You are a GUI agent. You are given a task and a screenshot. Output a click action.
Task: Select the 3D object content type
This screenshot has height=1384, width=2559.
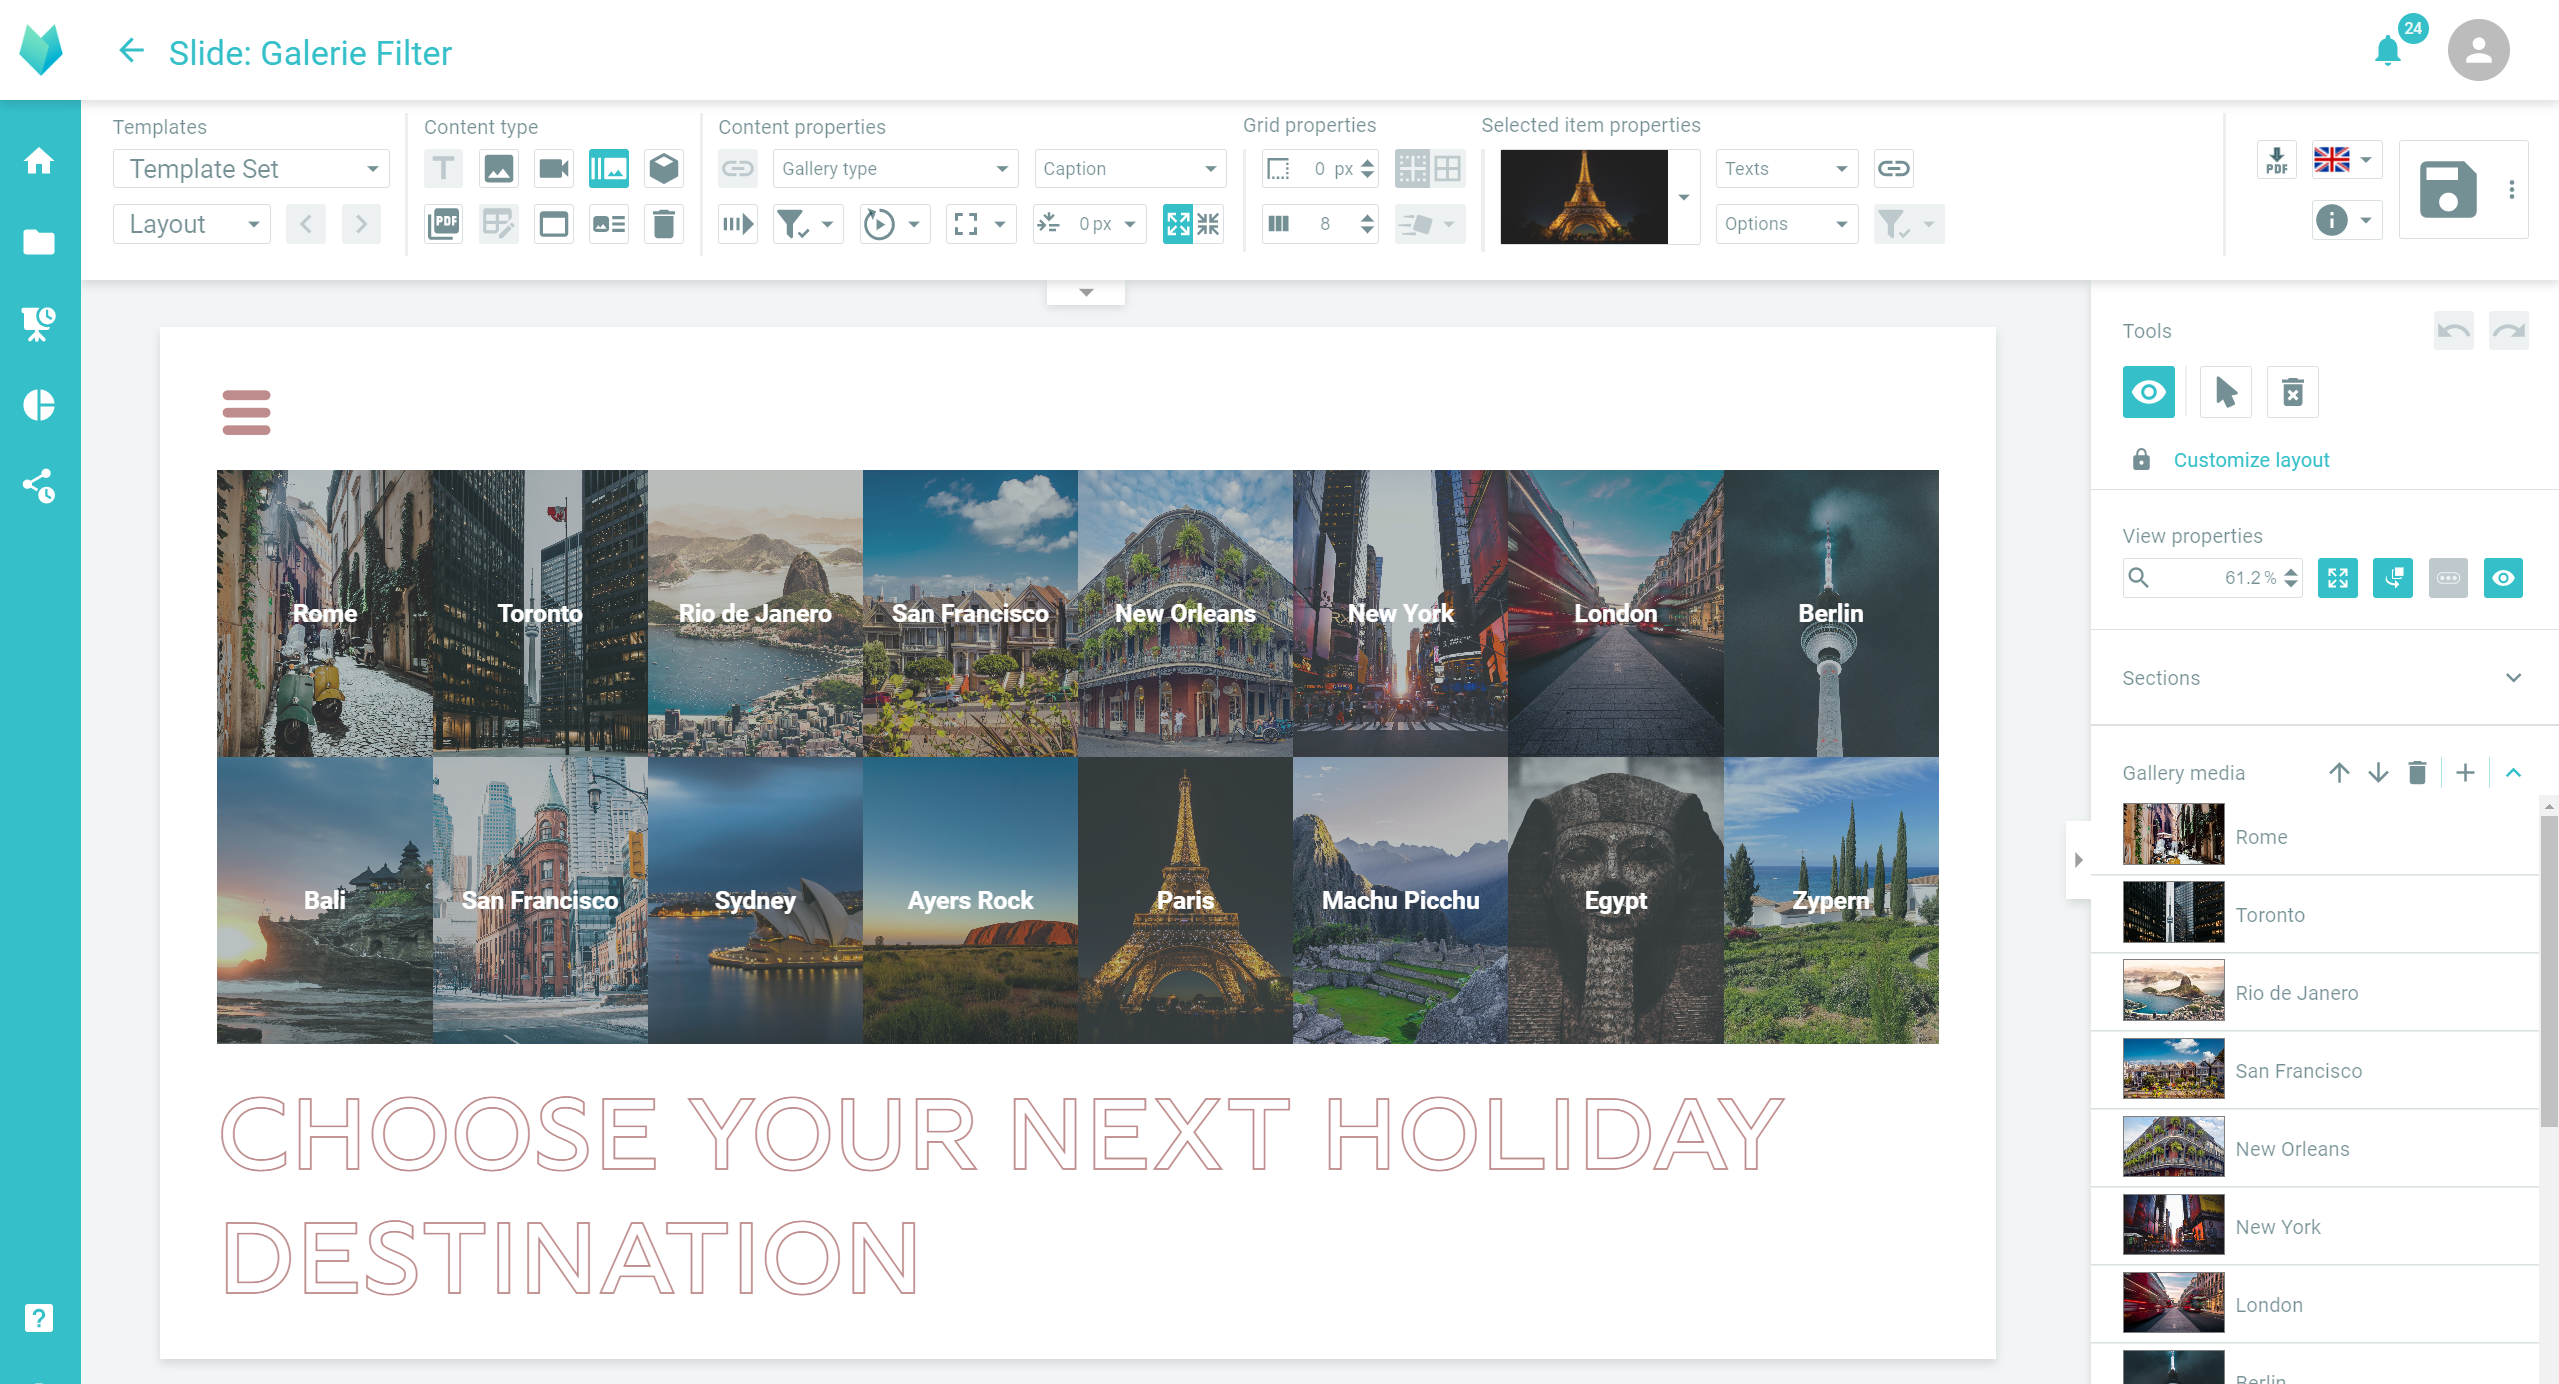tap(663, 168)
